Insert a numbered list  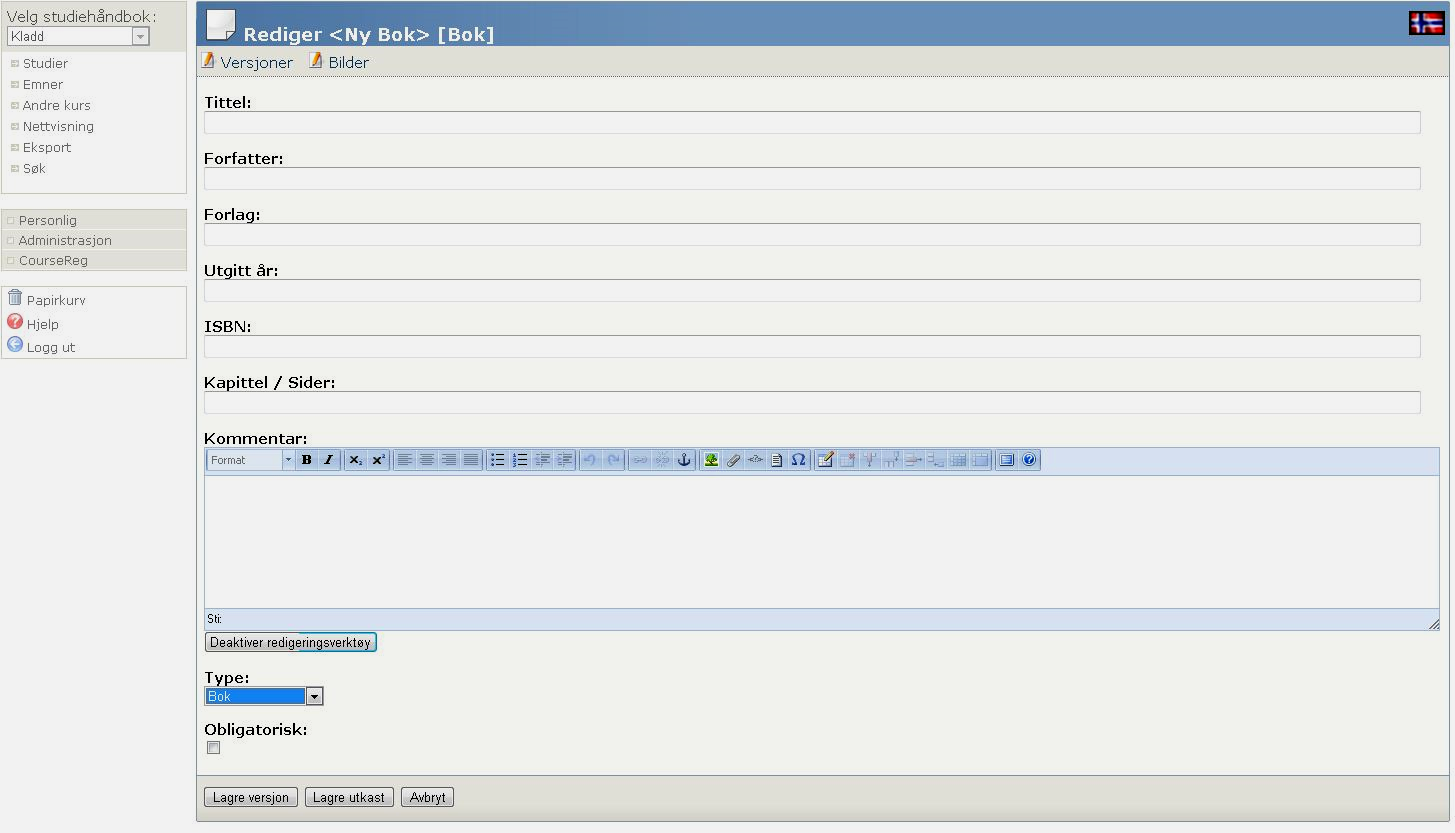[x=520, y=460]
